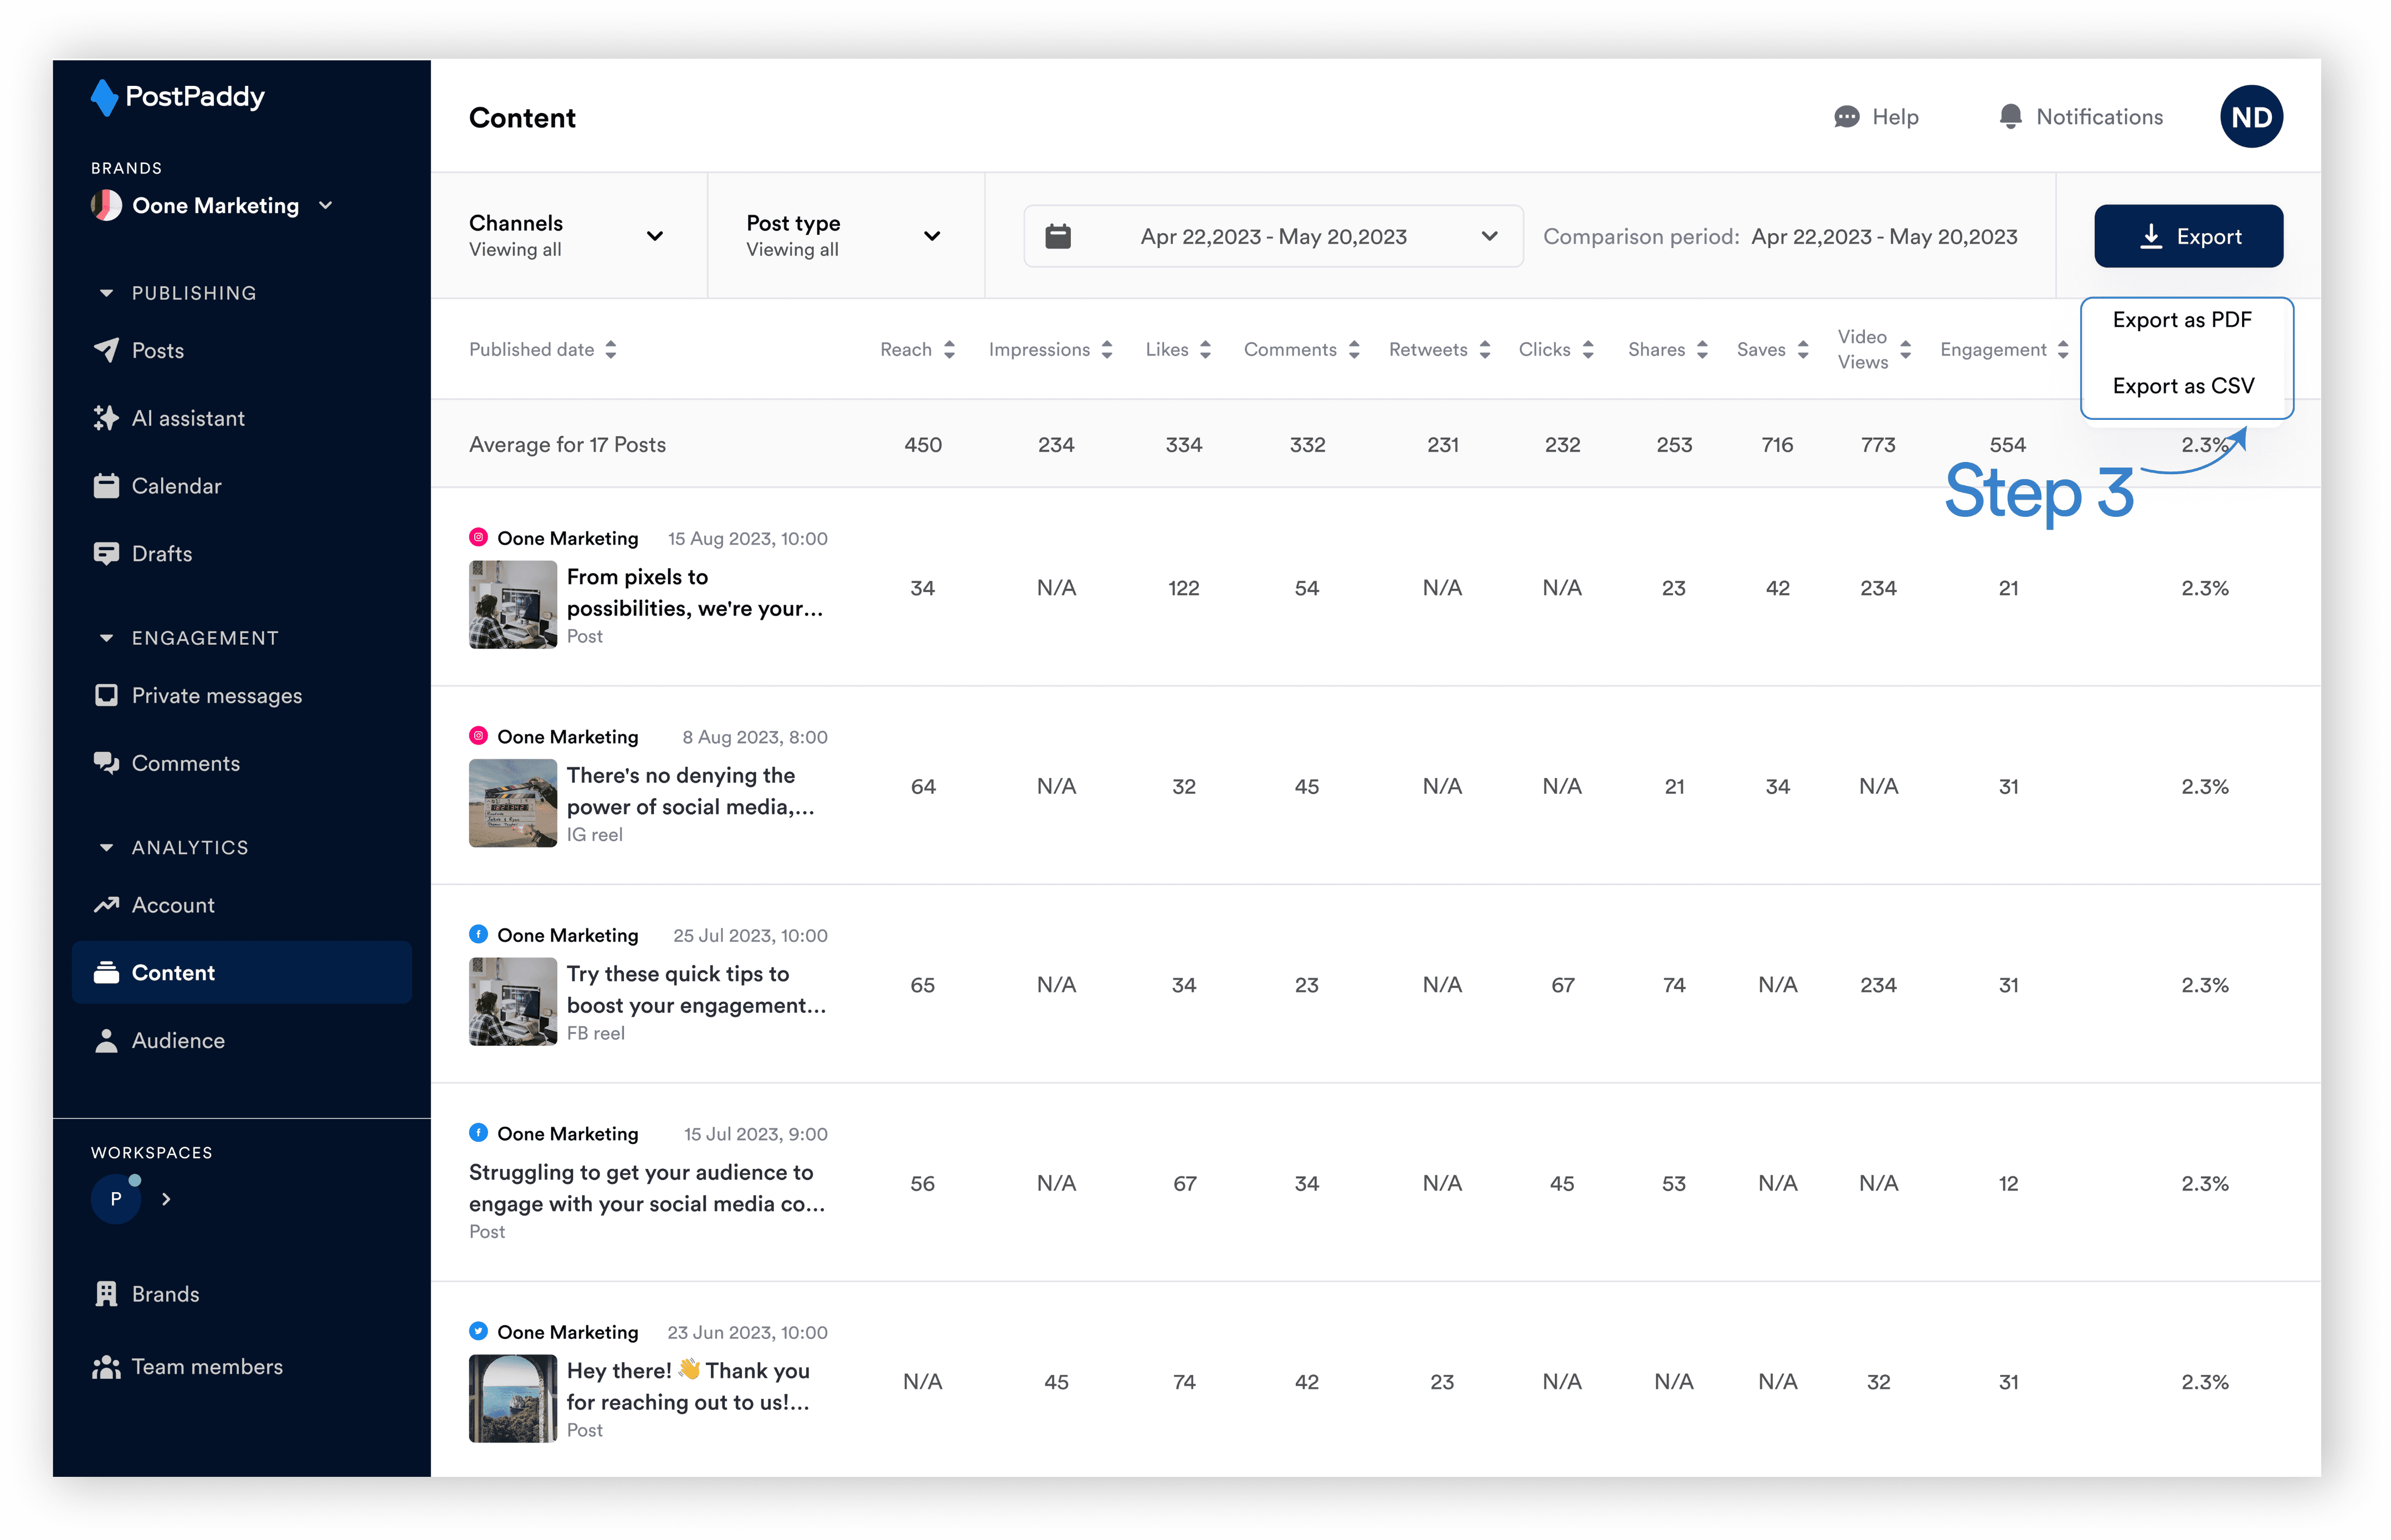
Task: Open Drafts in the sidebar
Action: pyautogui.click(x=161, y=554)
